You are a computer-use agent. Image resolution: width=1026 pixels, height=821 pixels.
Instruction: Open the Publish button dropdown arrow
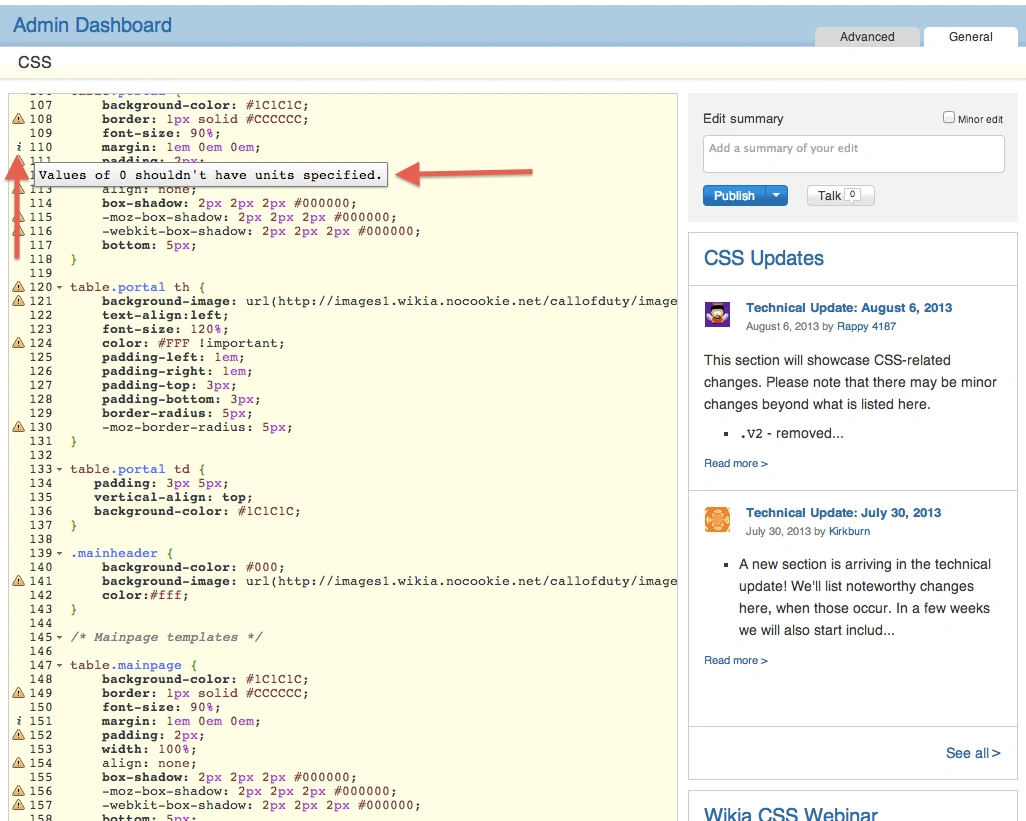click(x=777, y=196)
